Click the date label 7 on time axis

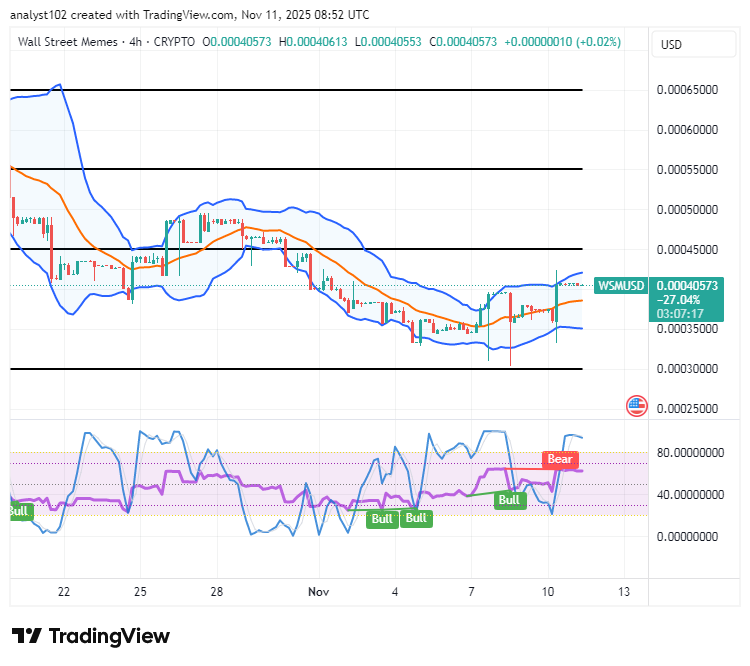point(472,592)
